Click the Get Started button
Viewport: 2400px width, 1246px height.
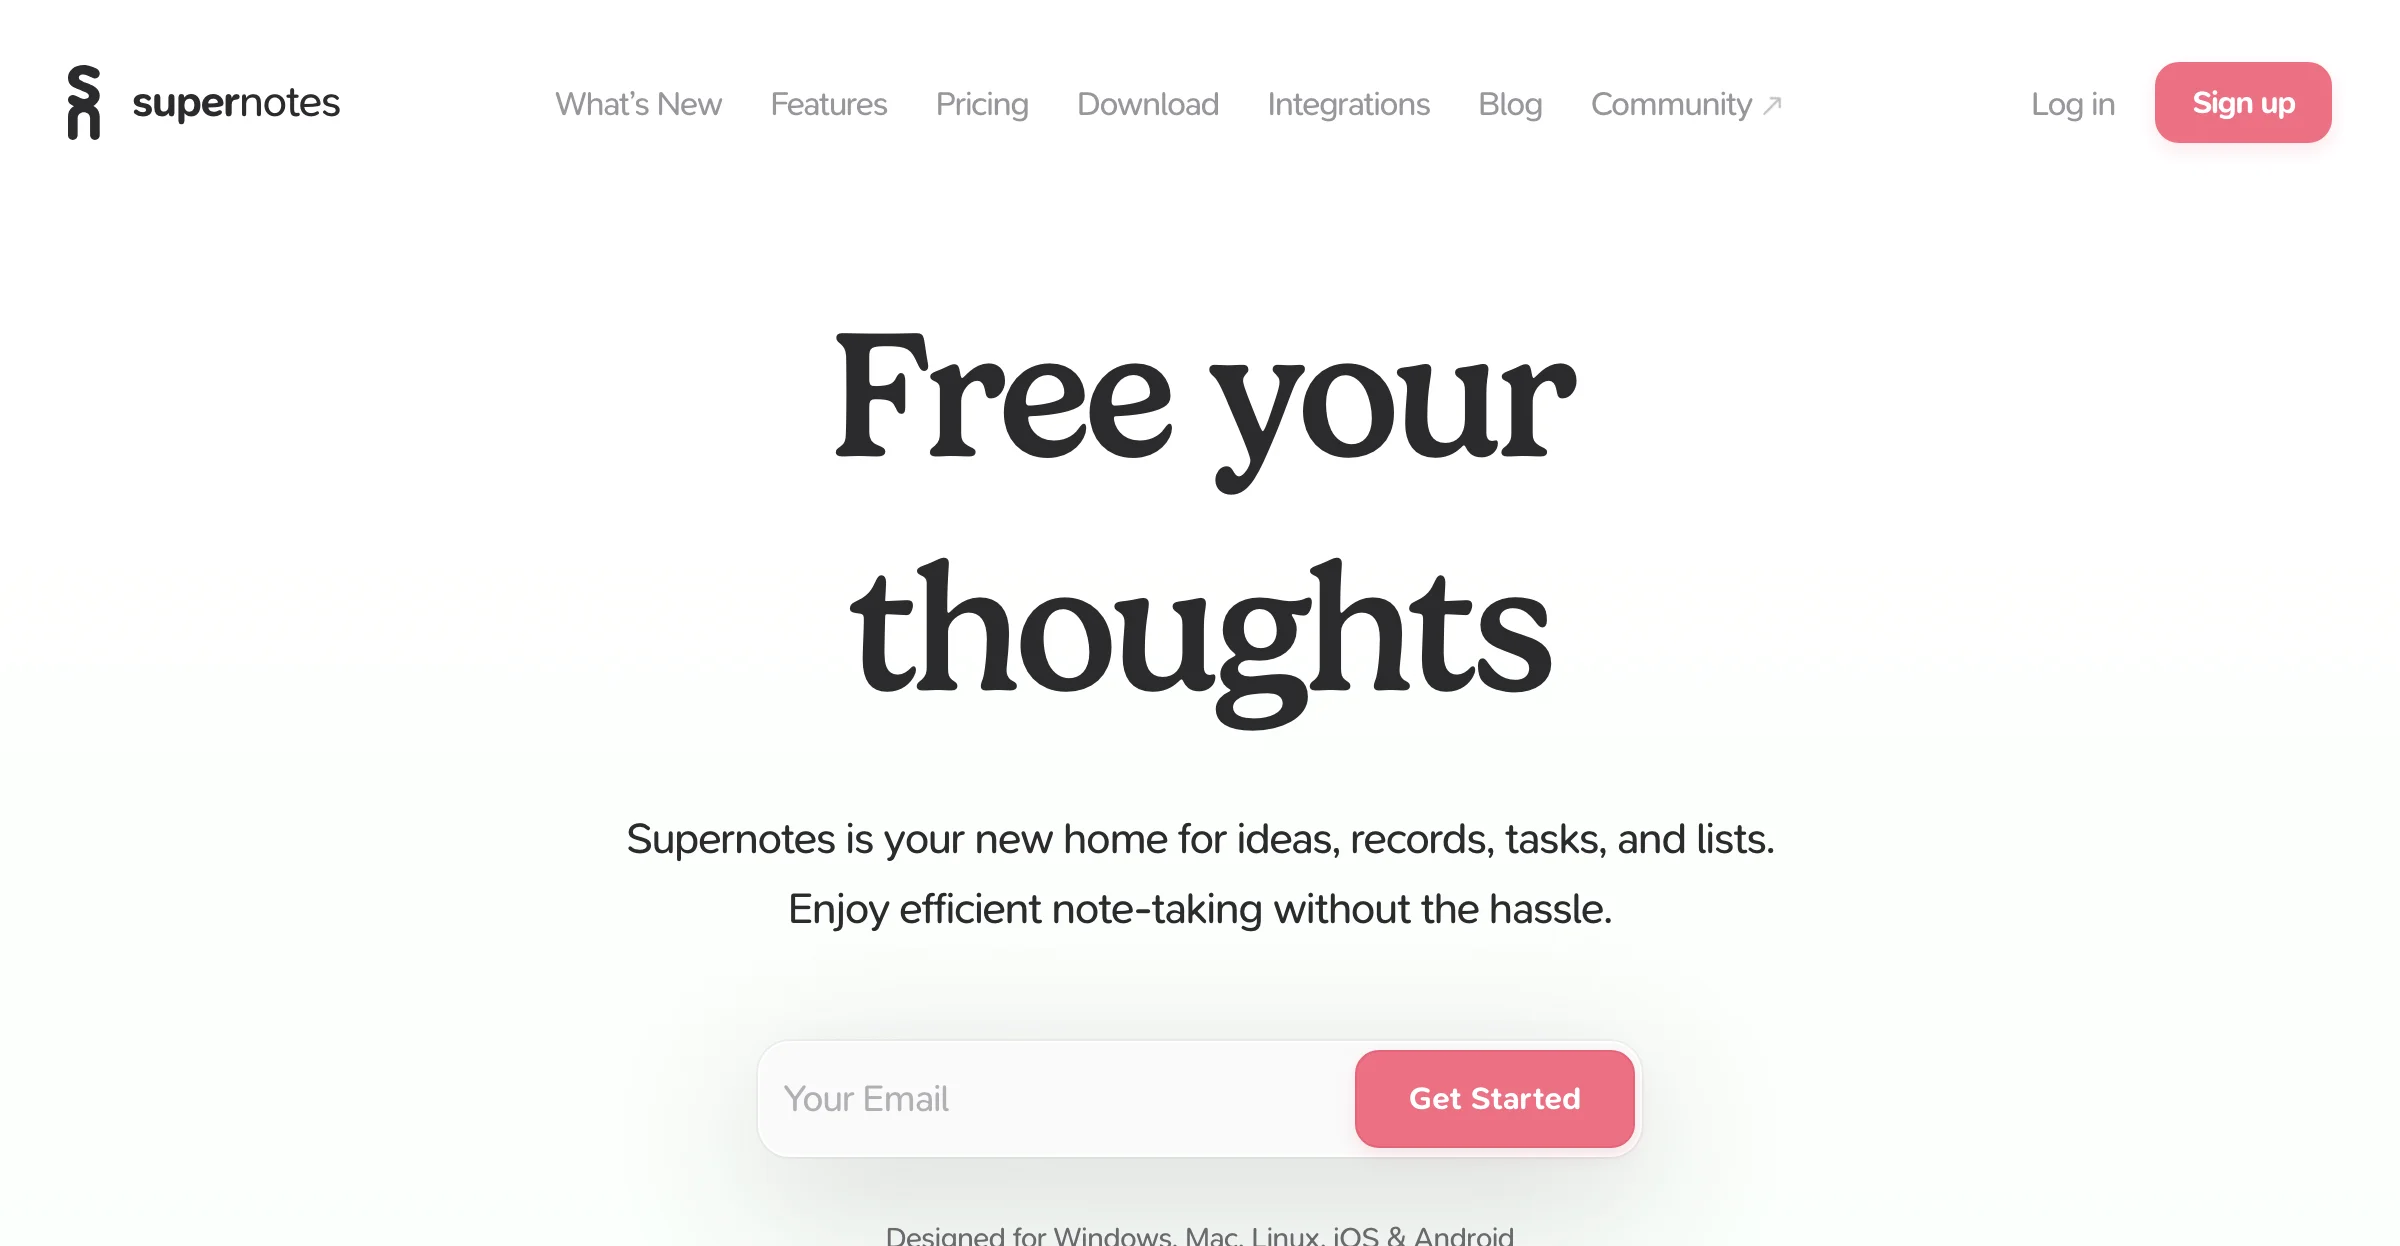1494,1097
